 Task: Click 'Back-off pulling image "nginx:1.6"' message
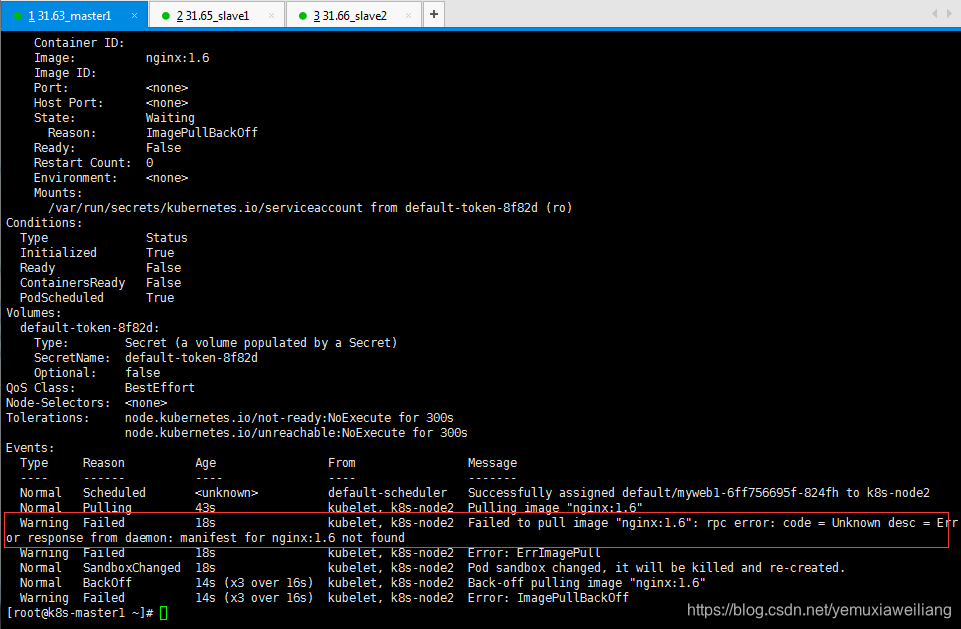point(587,583)
